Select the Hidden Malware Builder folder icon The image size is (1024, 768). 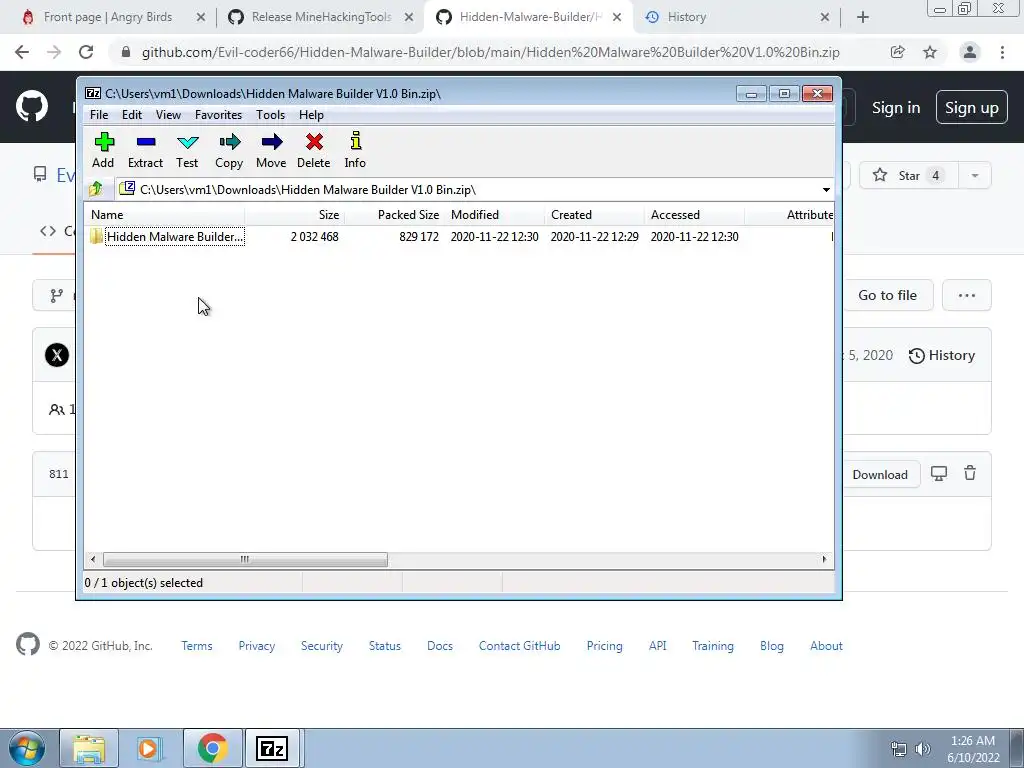[97, 236]
